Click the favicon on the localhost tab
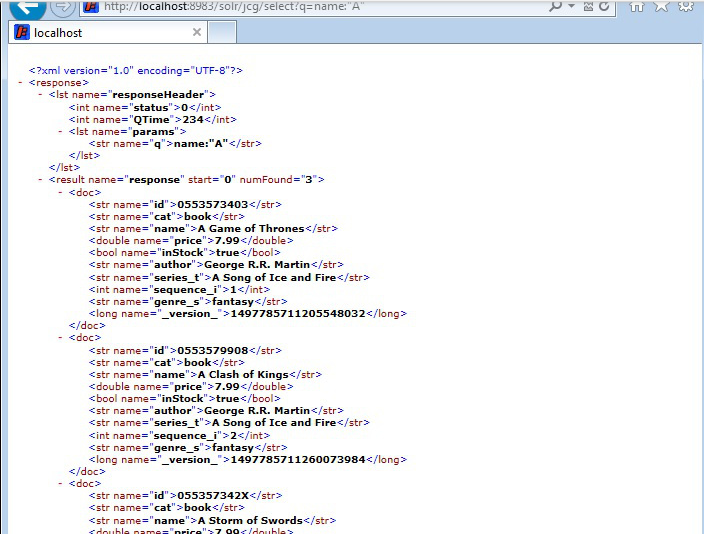 pyautogui.click(x=22, y=32)
